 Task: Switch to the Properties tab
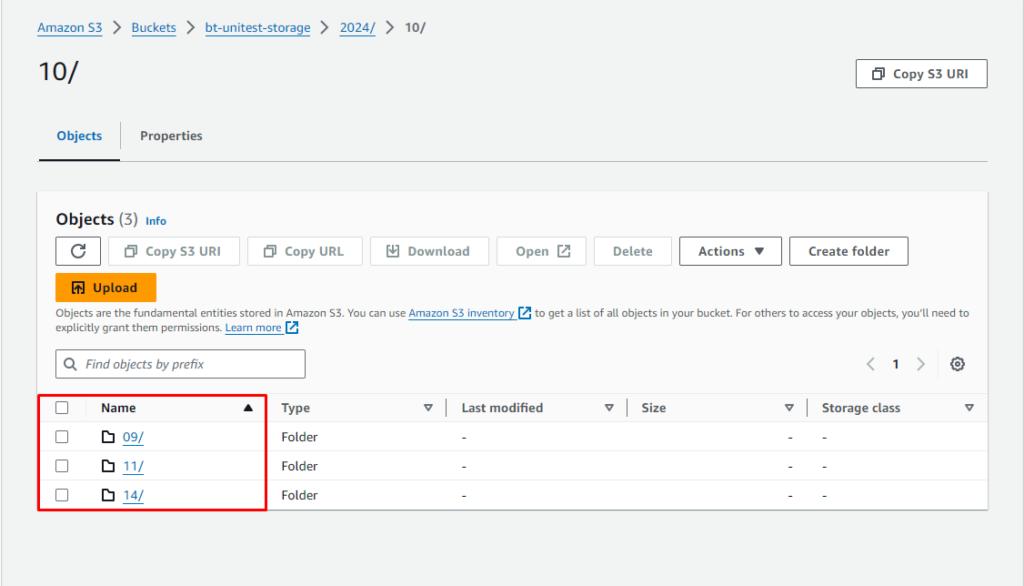[x=171, y=136]
